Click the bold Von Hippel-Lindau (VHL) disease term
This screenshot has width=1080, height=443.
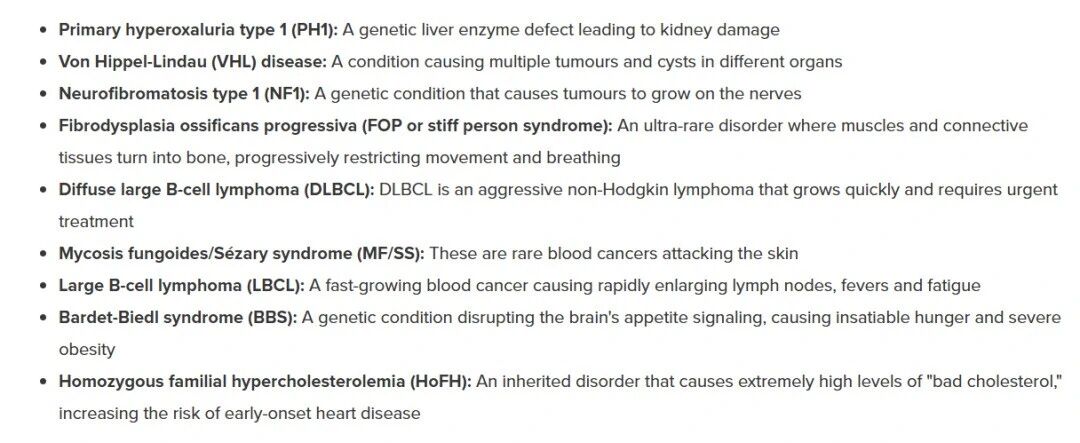(193, 62)
